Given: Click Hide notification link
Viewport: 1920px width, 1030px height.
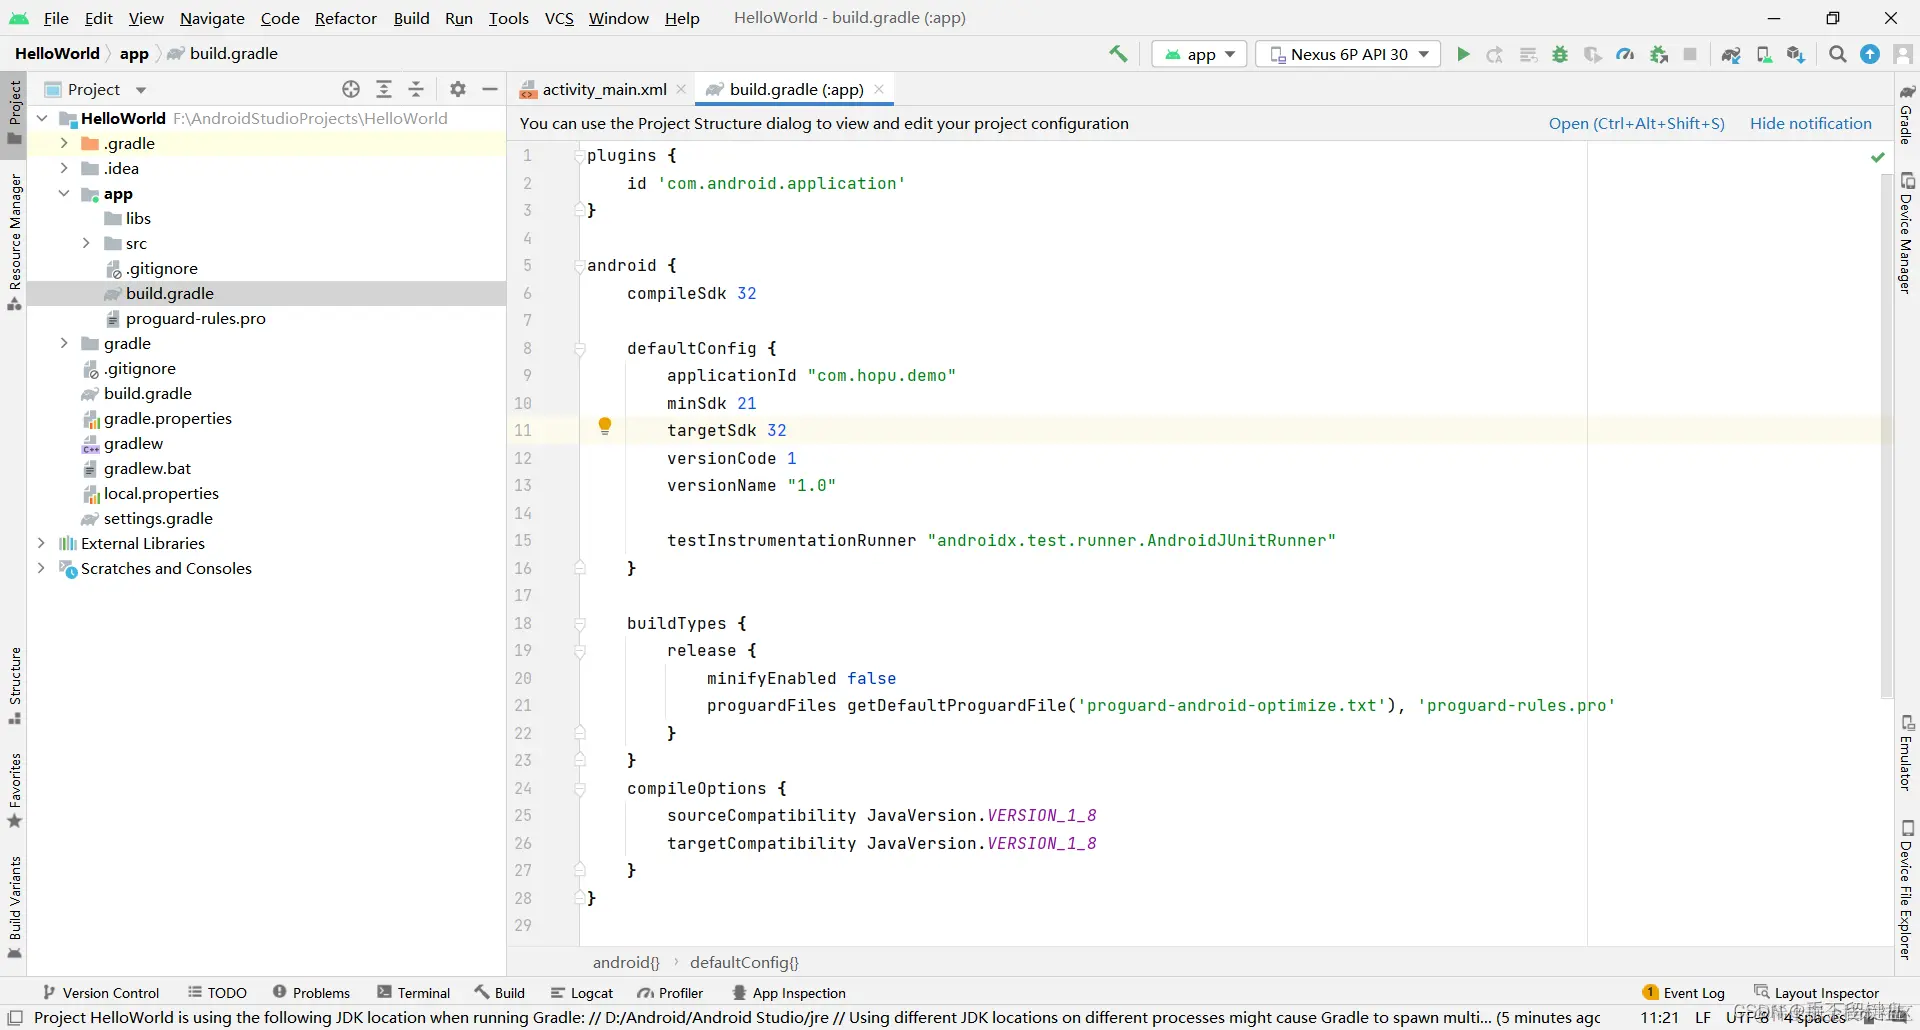Looking at the screenshot, I should coord(1810,123).
